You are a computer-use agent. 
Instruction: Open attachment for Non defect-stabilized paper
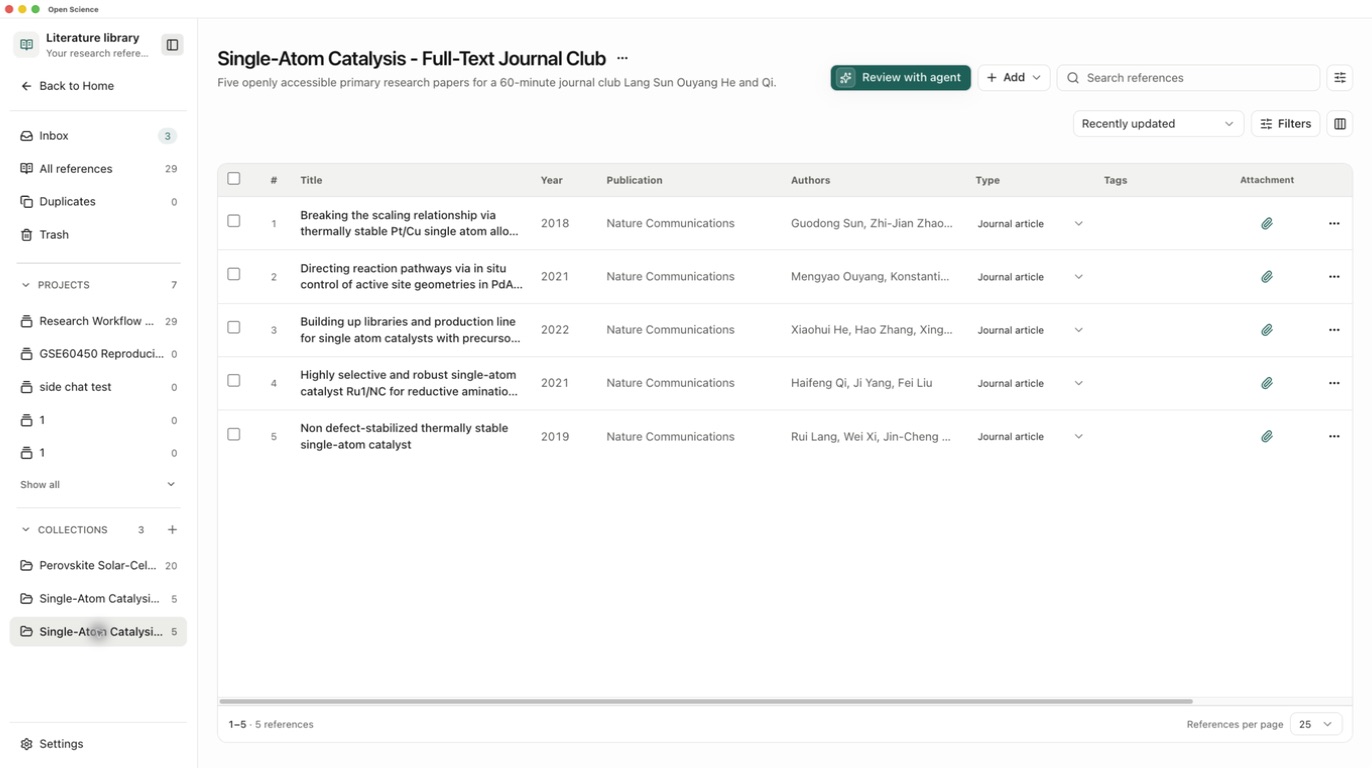coord(1267,437)
